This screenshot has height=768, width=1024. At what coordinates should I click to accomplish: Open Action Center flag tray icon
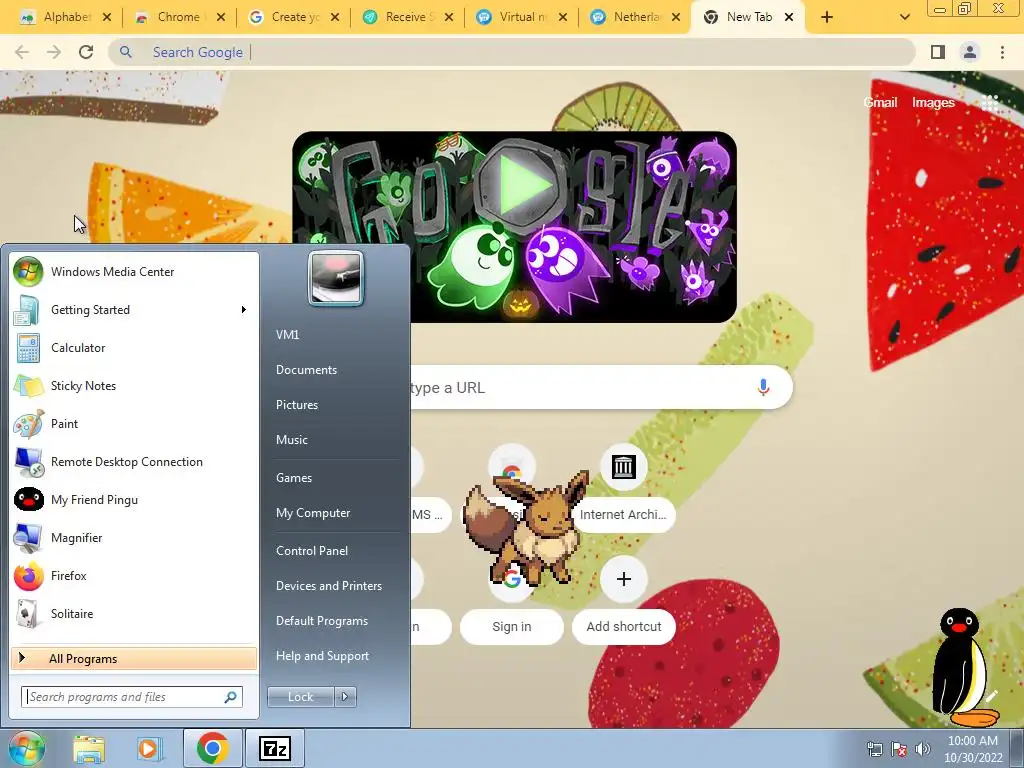point(899,749)
